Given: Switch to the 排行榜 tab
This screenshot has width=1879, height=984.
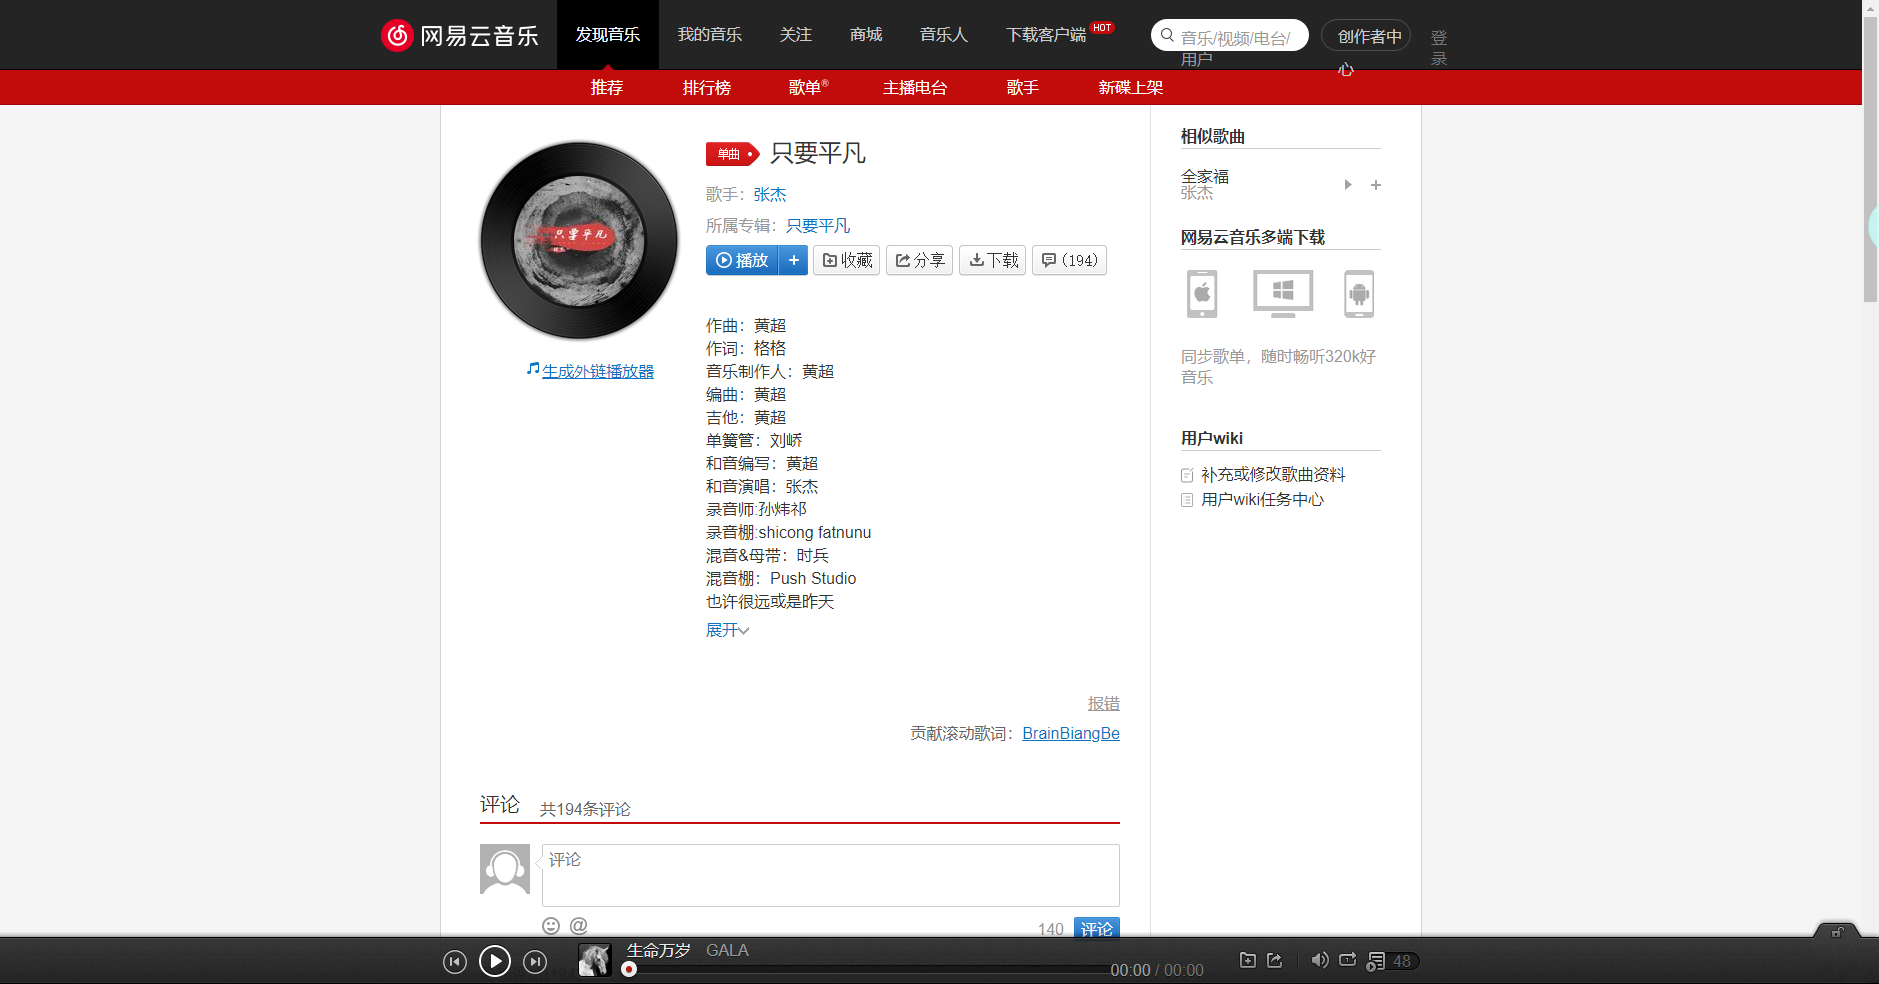Looking at the screenshot, I should tap(707, 87).
